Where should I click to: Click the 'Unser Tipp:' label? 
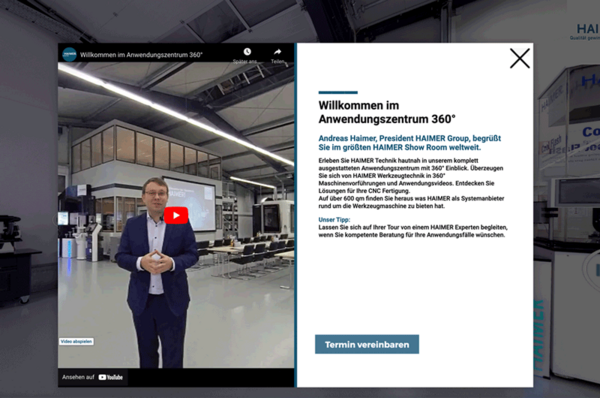pyautogui.click(x=334, y=220)
